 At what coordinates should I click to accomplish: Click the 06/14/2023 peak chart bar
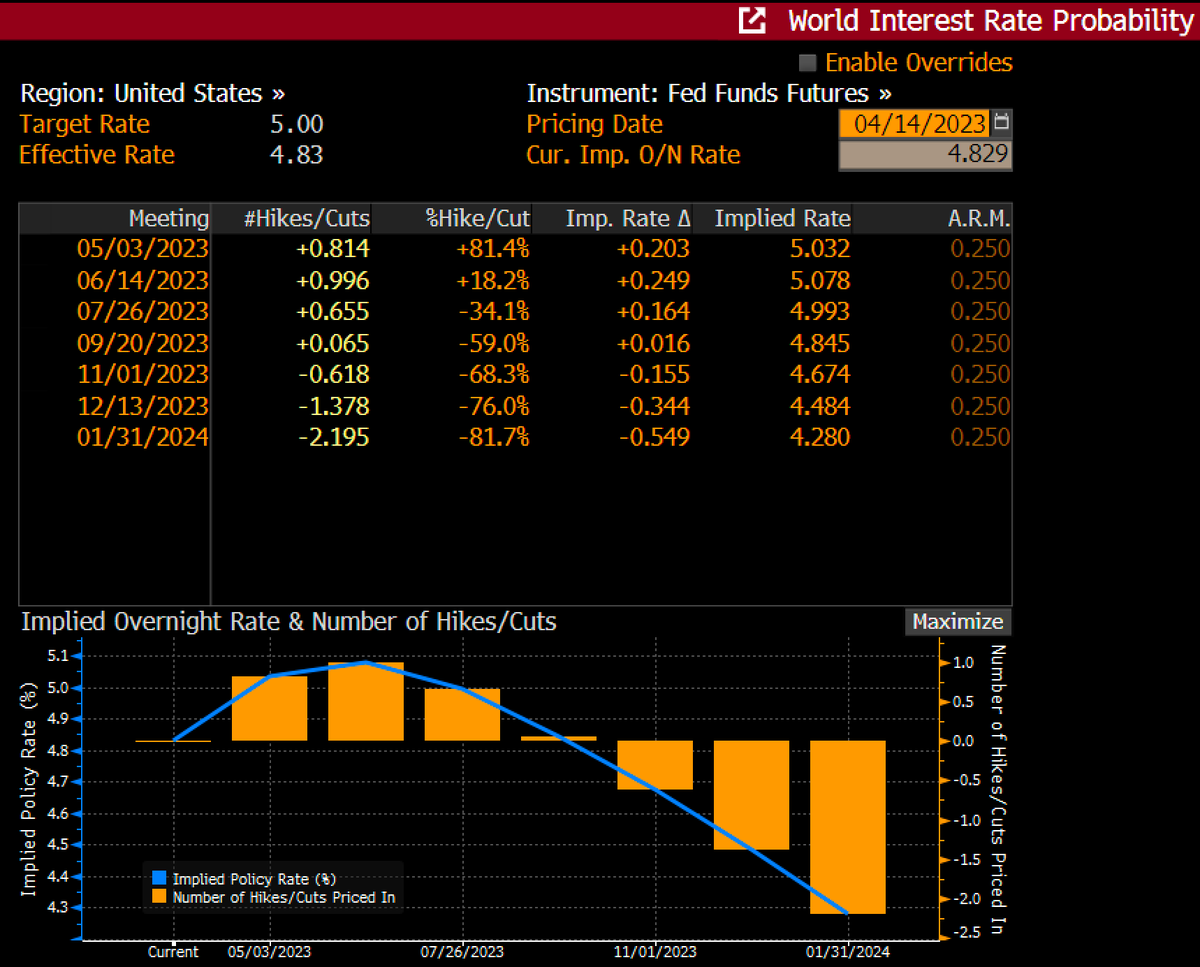point(366,701)
